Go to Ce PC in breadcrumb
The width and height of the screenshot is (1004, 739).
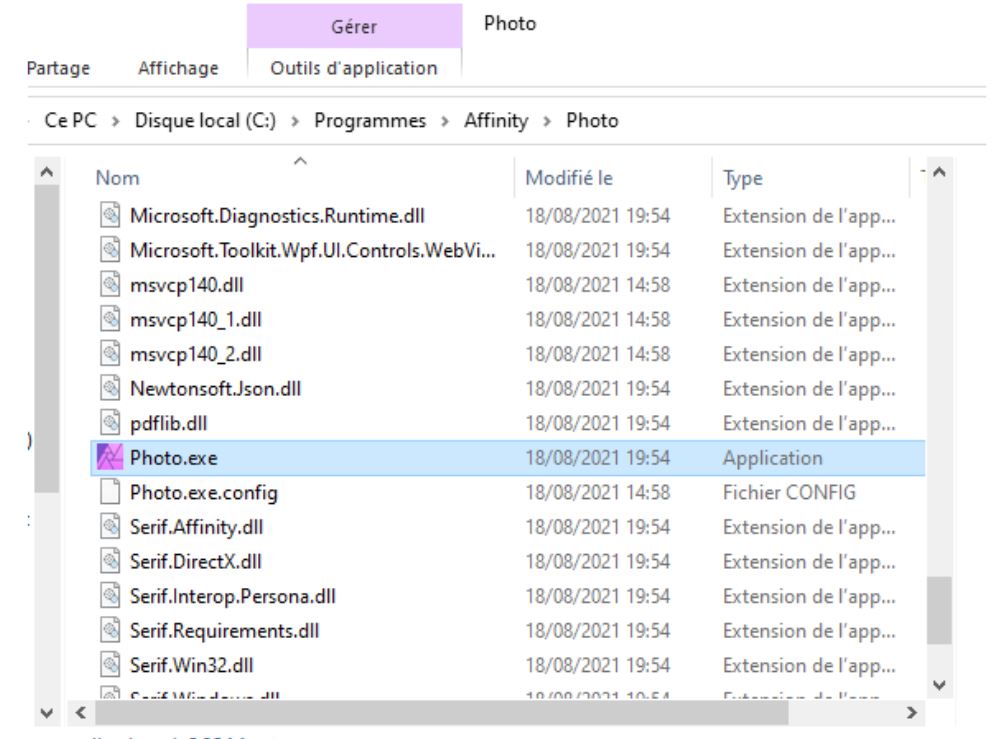click(x=70, y=120)
